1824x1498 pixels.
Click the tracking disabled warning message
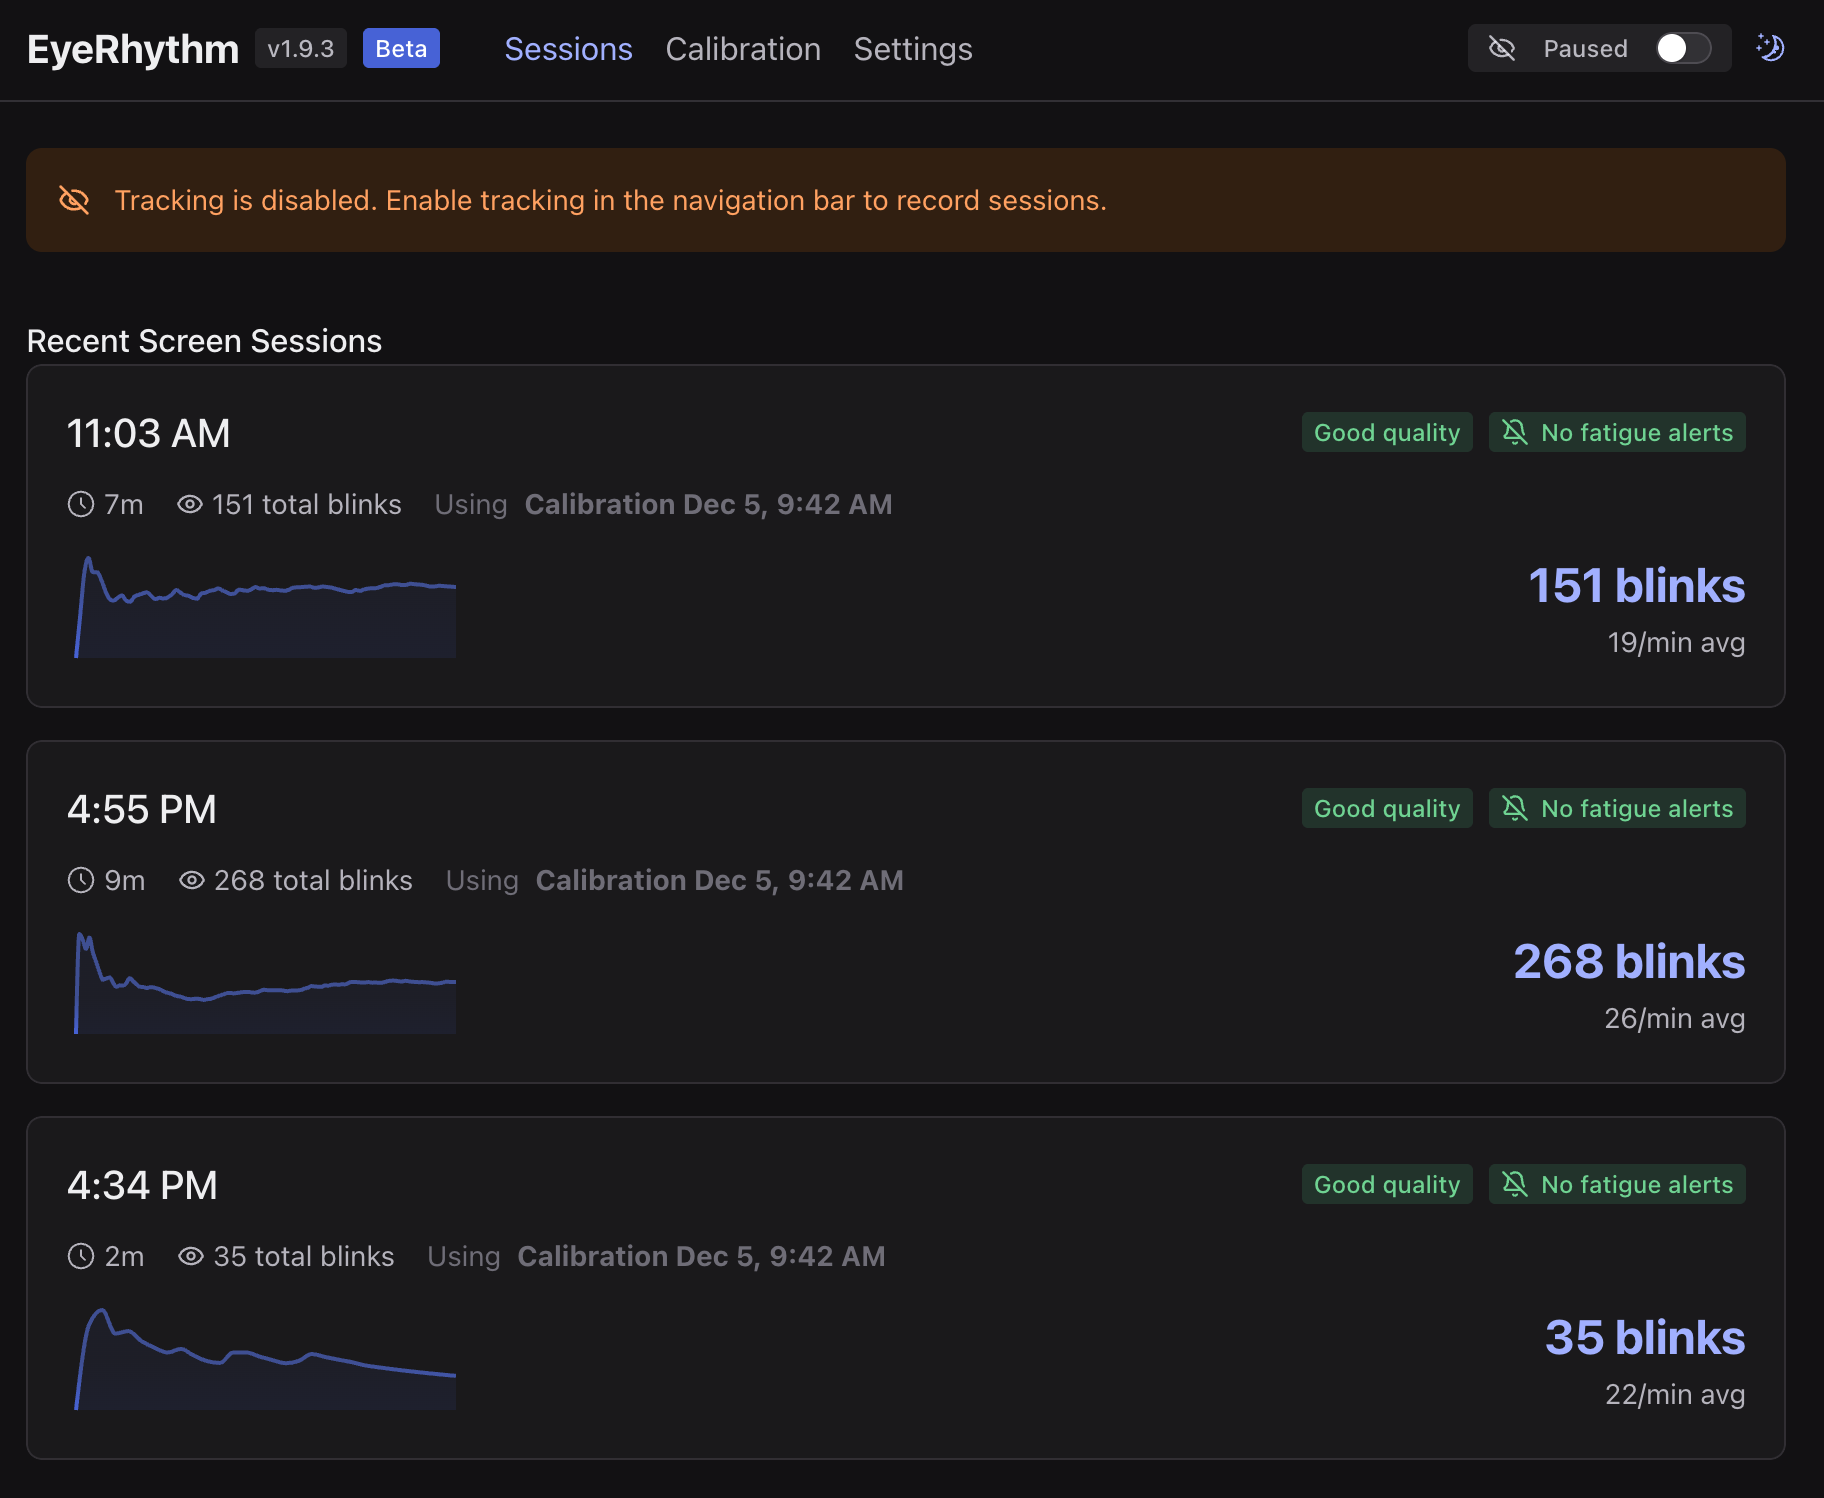610,200
